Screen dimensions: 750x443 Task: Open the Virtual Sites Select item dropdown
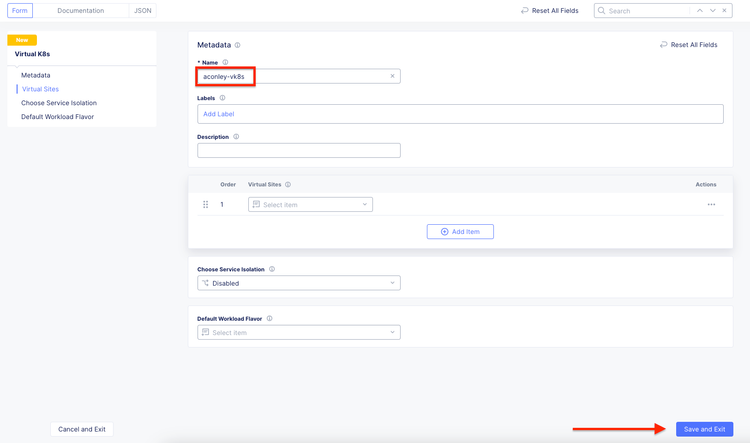tap(310, 204)
